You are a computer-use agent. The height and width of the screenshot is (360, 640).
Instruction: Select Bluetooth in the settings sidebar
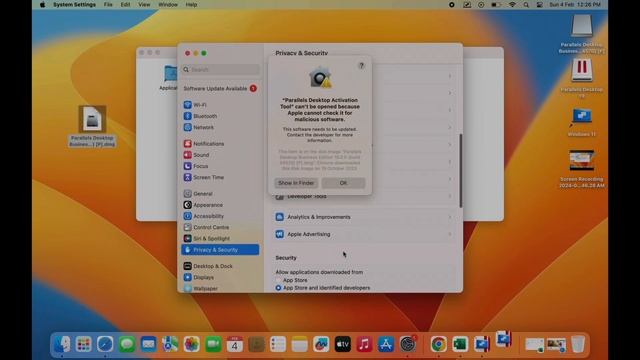point(200,116)
